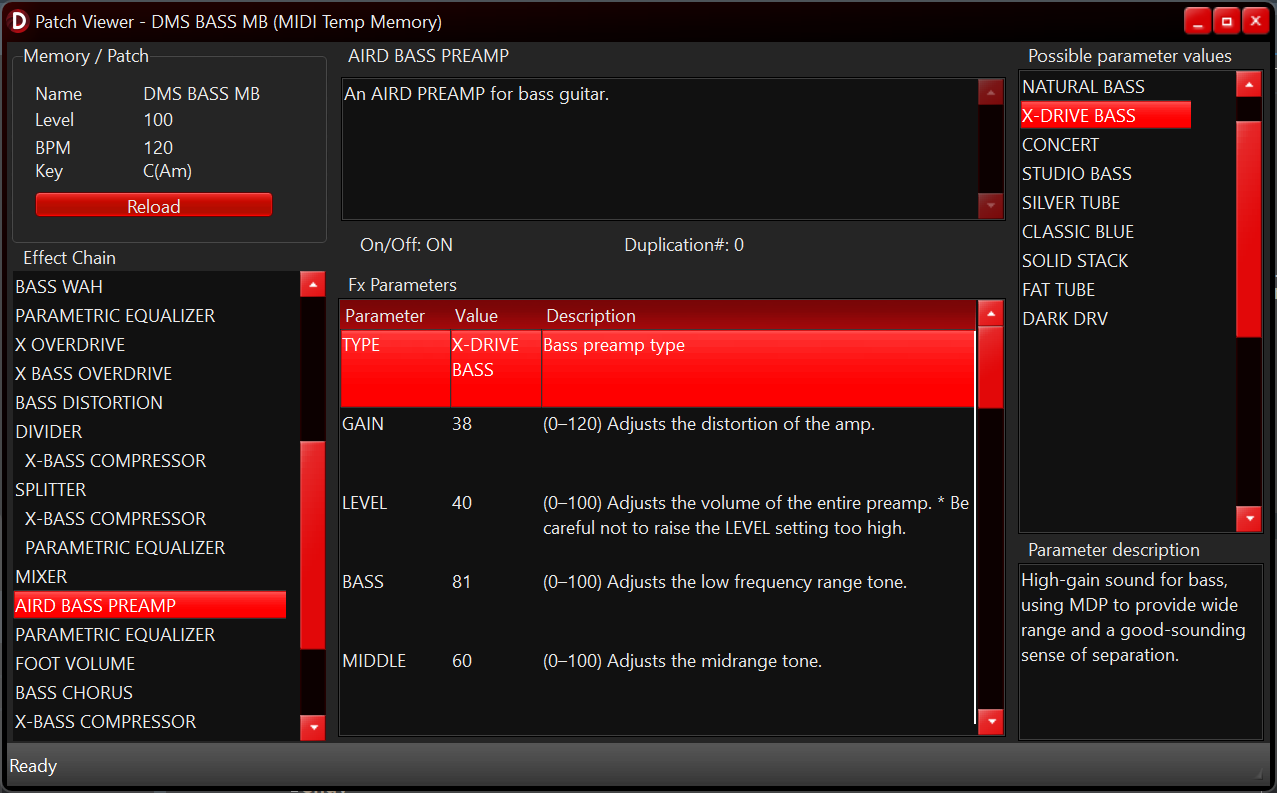Select FOOT VOLUME in the effect list
This screenshot has width=1277, height=793.
pyautogui.click(x=75, y=664)
